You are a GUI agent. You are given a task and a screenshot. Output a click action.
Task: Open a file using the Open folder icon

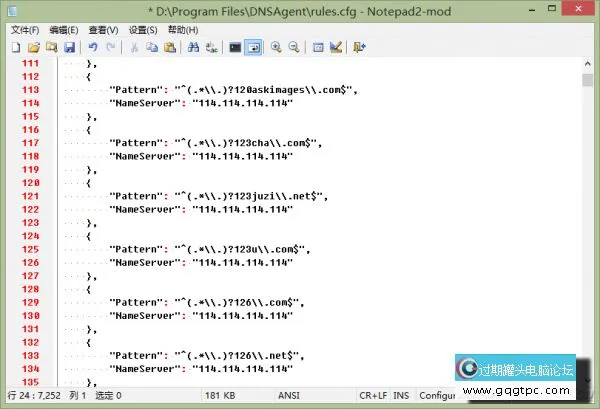click(34, 47)
